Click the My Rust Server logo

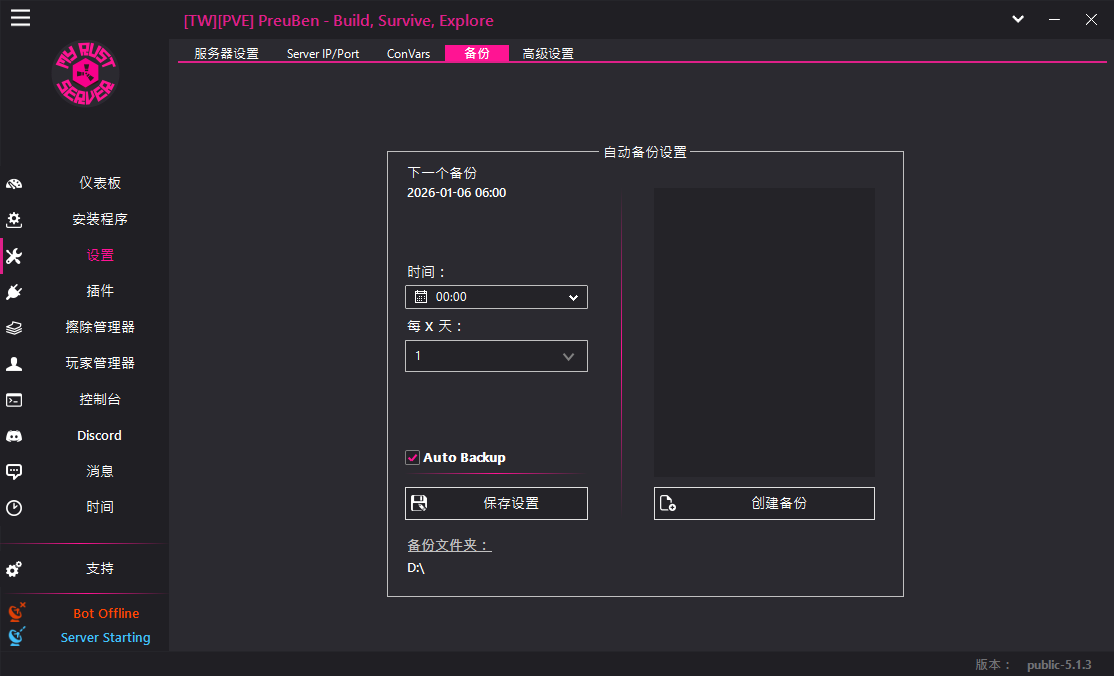(x=85, y=76)
